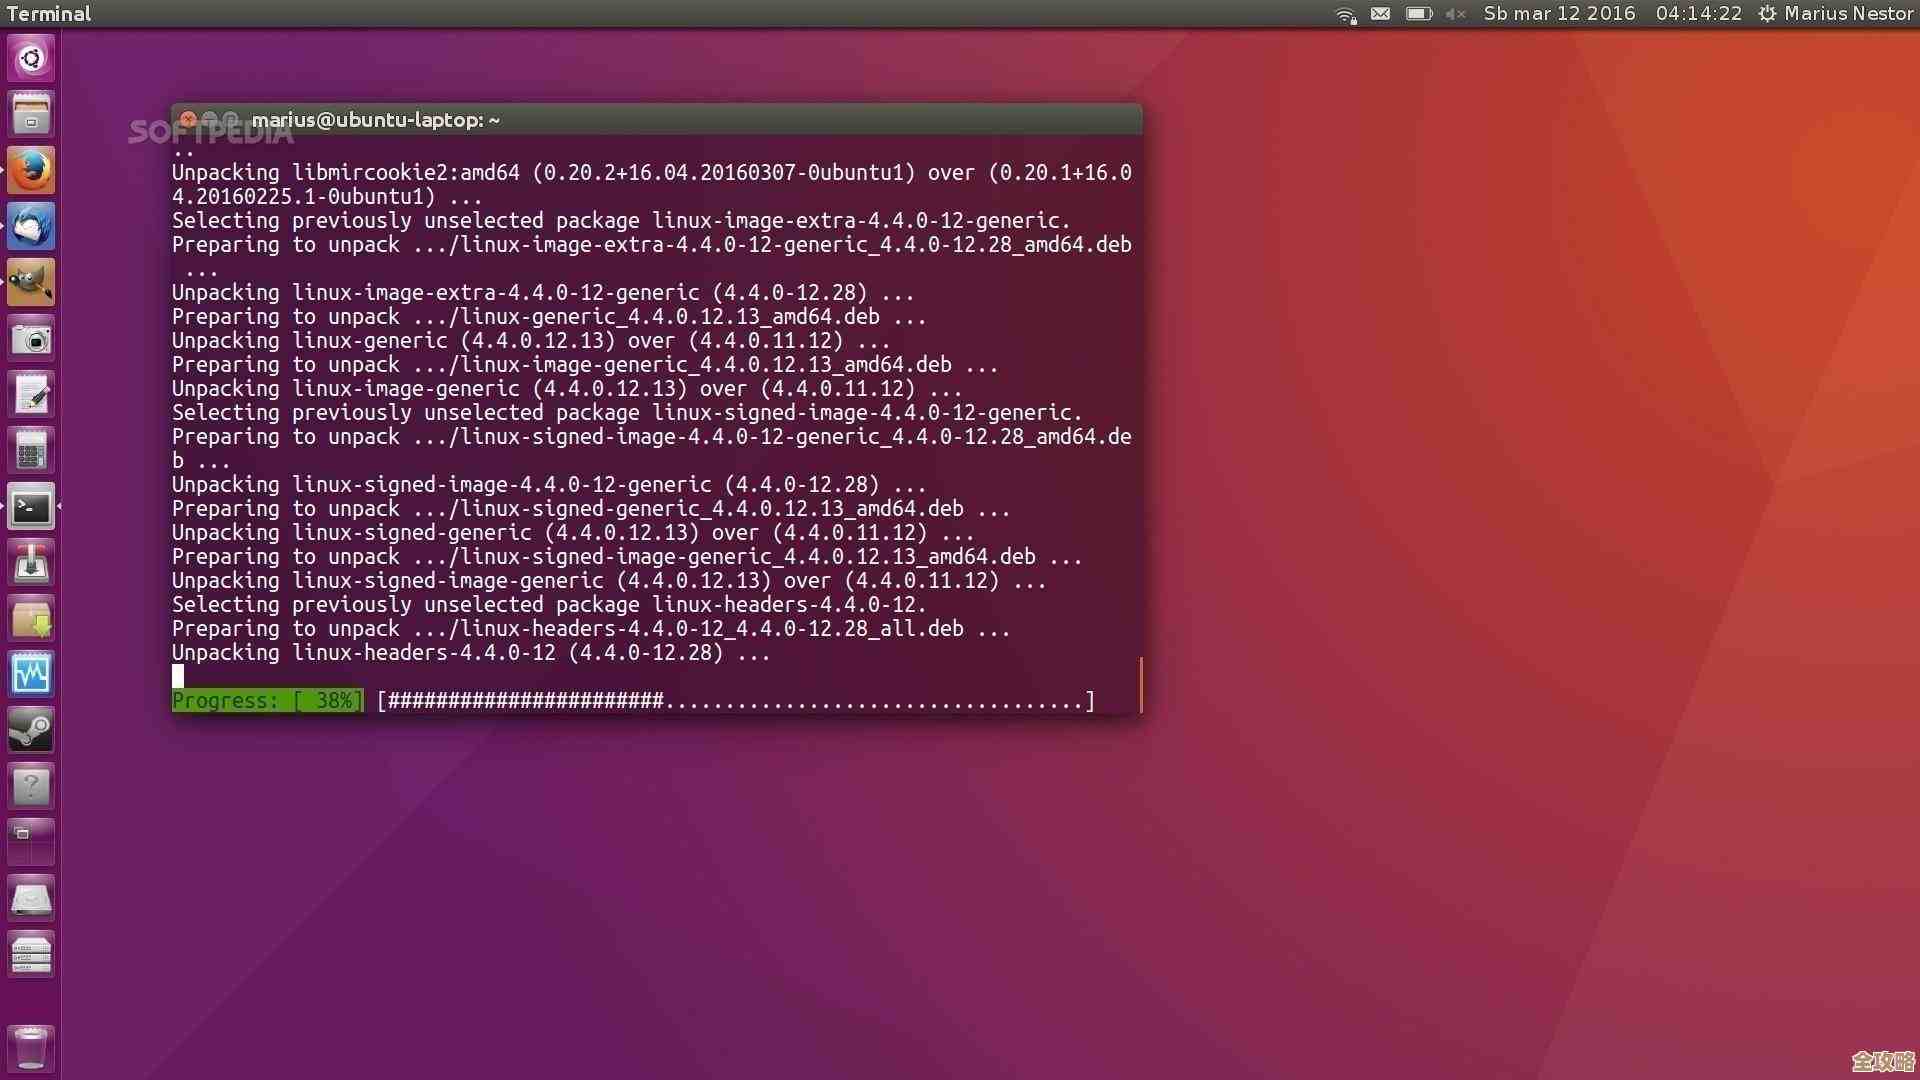The height and width of the screenshot is (1080, 1920).
Task: Open the Wi-Fi network indicator menu
Action: (1344, 14)
